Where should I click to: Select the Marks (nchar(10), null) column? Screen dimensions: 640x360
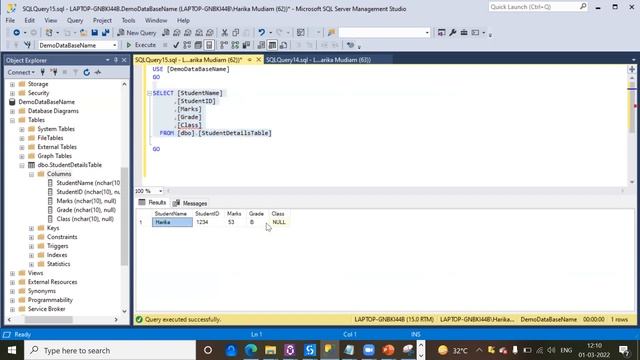[86, 201]
